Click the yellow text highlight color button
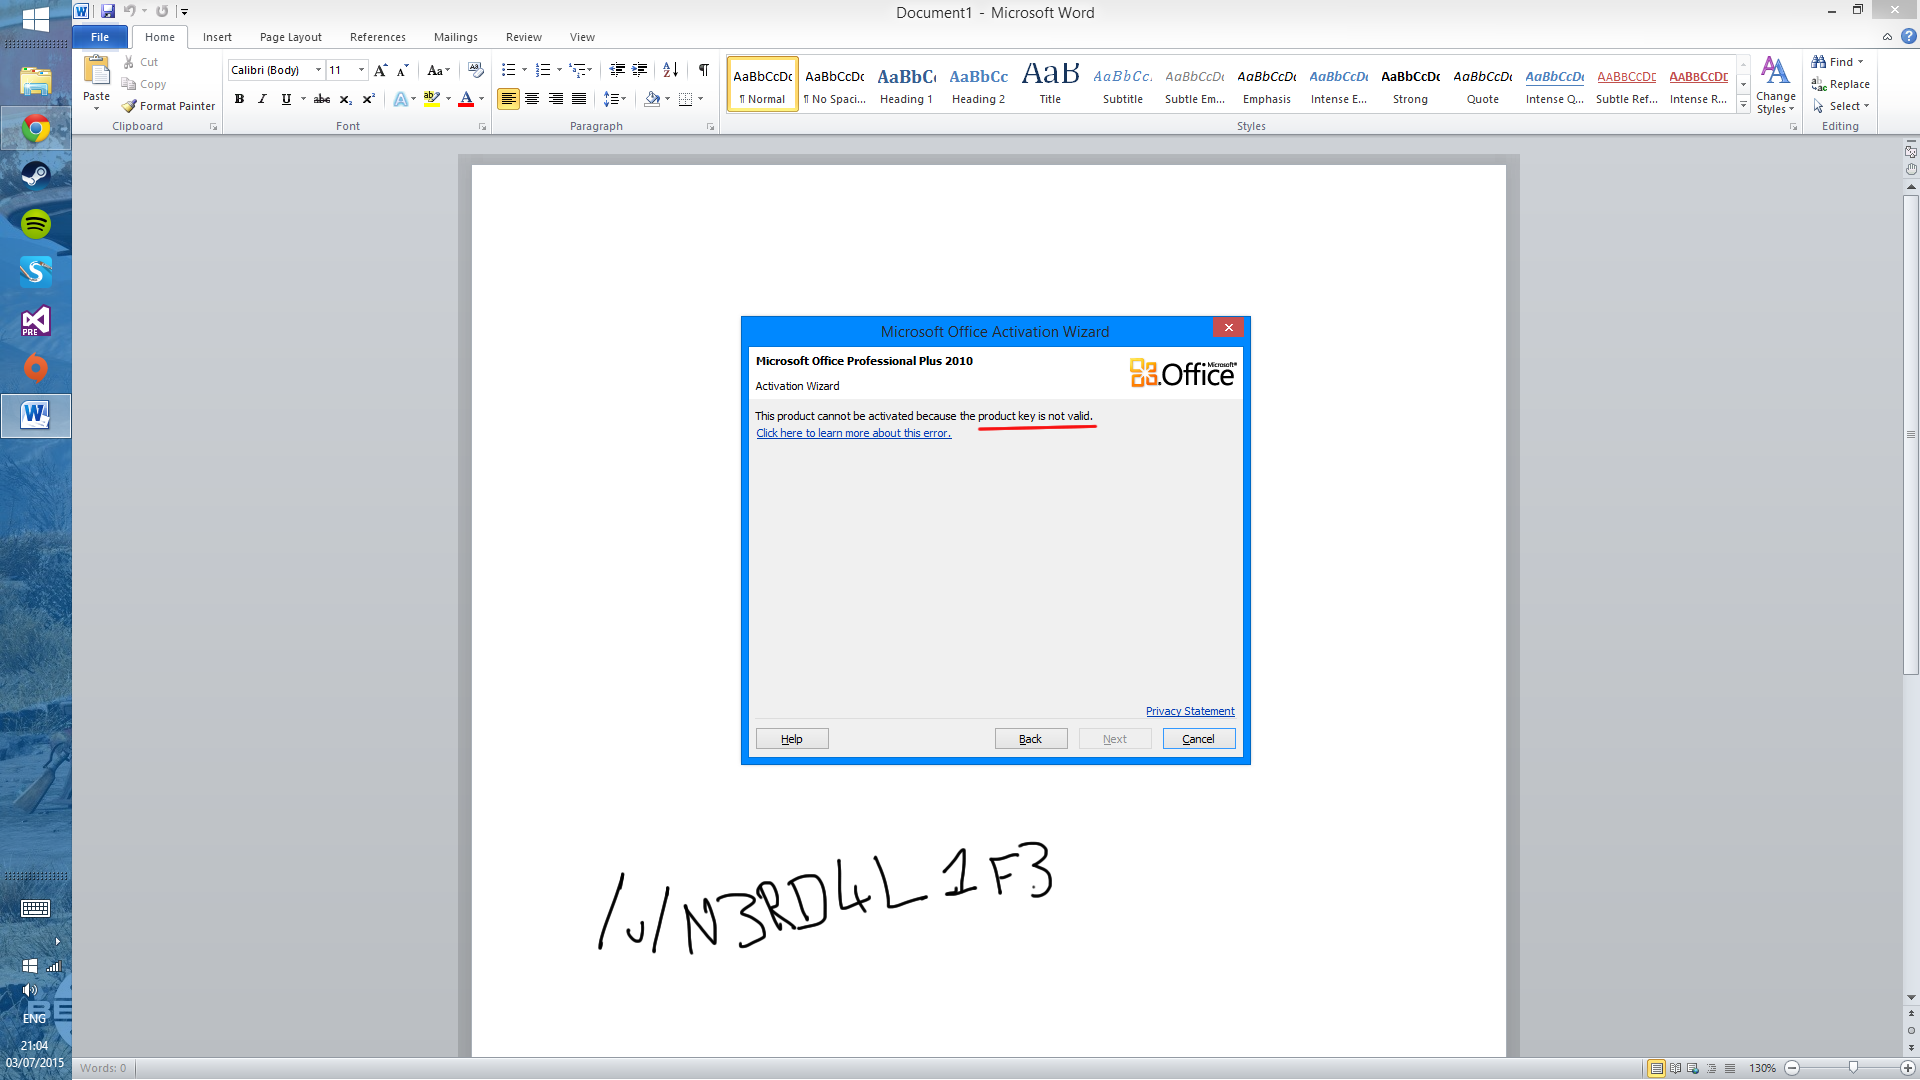Viewport: 1920px width, 1080px height. coord(431,99)
